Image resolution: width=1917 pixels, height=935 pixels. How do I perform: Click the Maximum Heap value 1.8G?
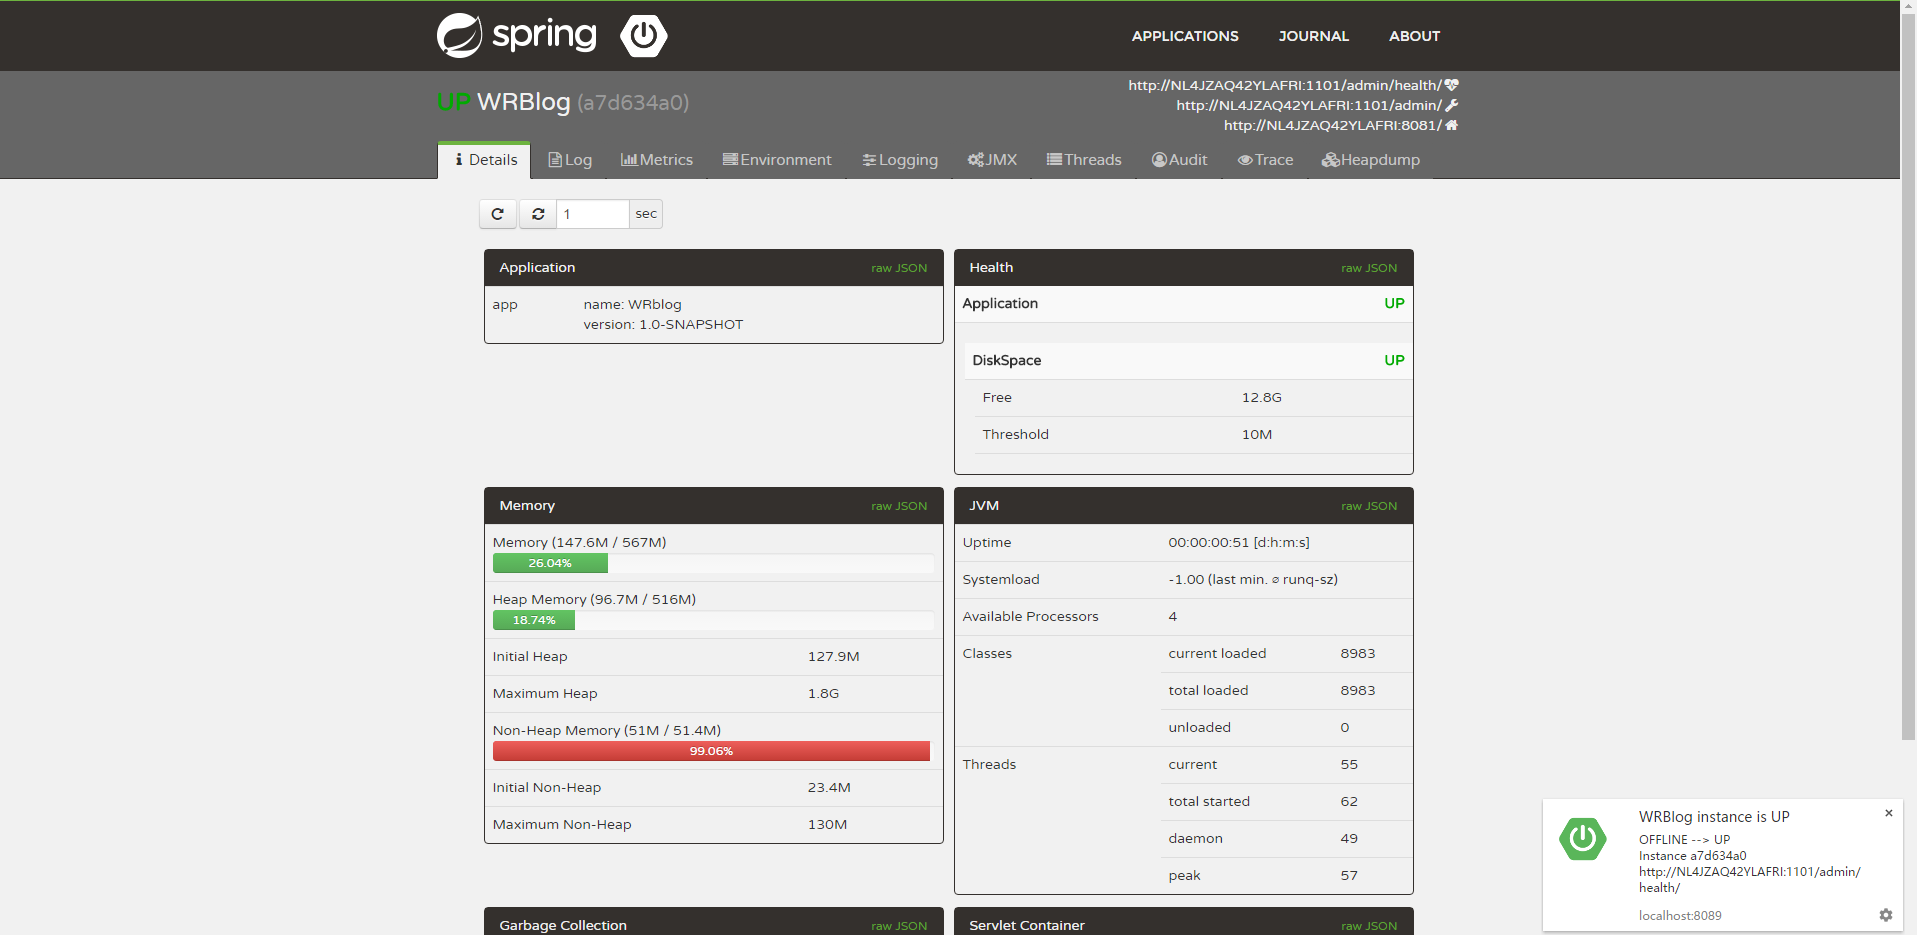coord(823,693)
